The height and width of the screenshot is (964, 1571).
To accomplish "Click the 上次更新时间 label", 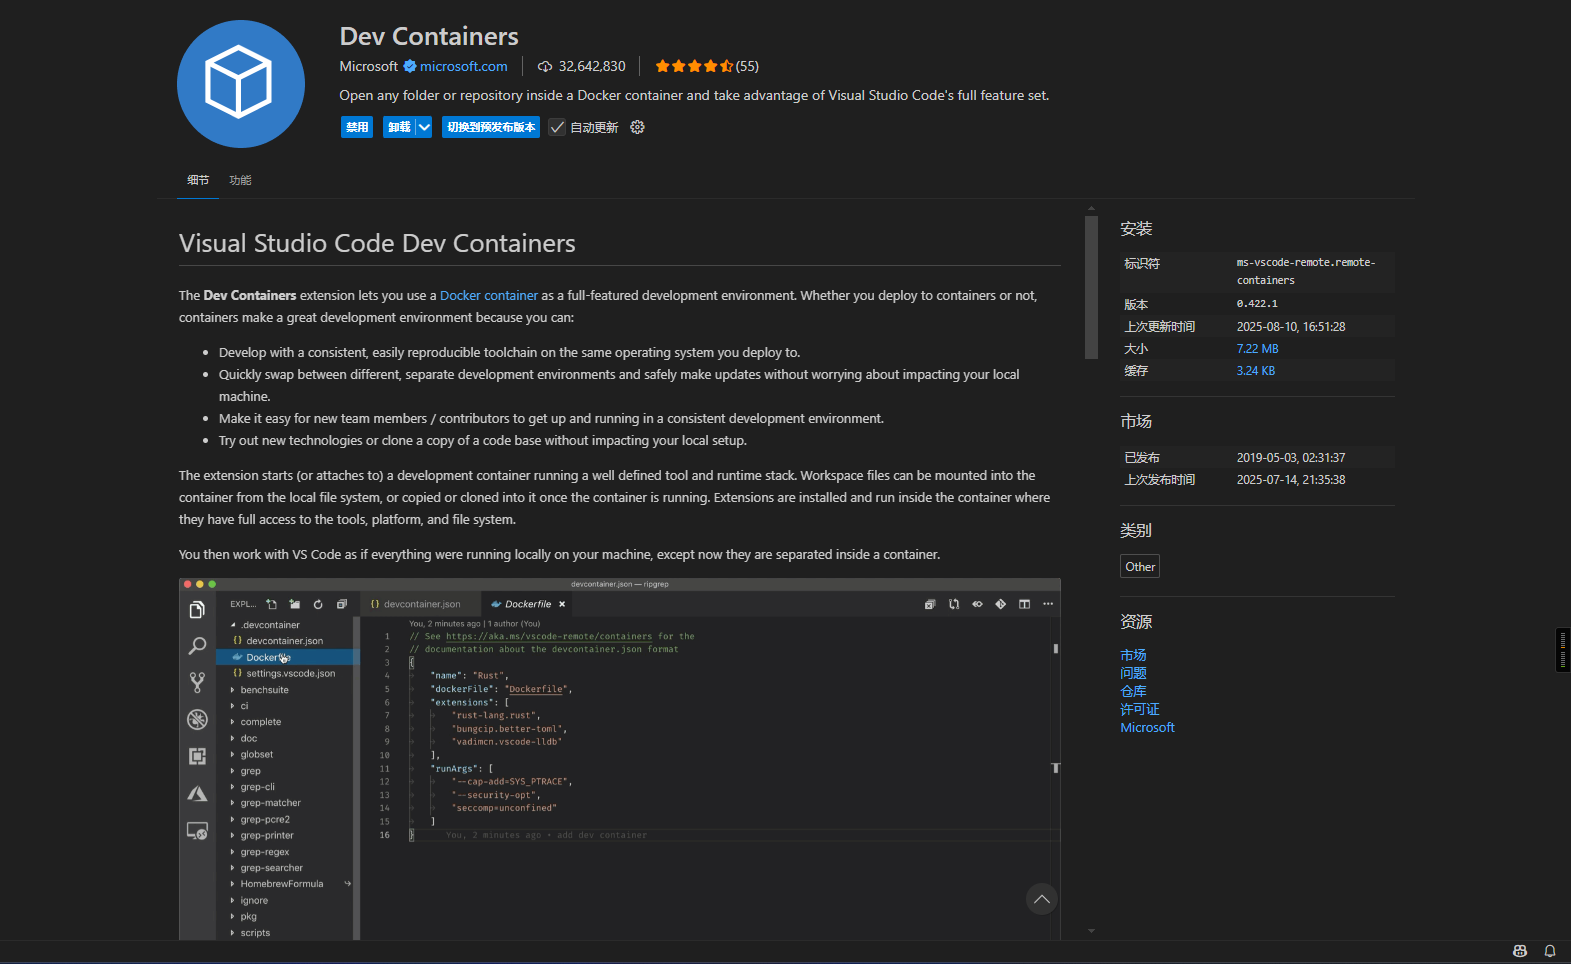I will pos(1160,327).
